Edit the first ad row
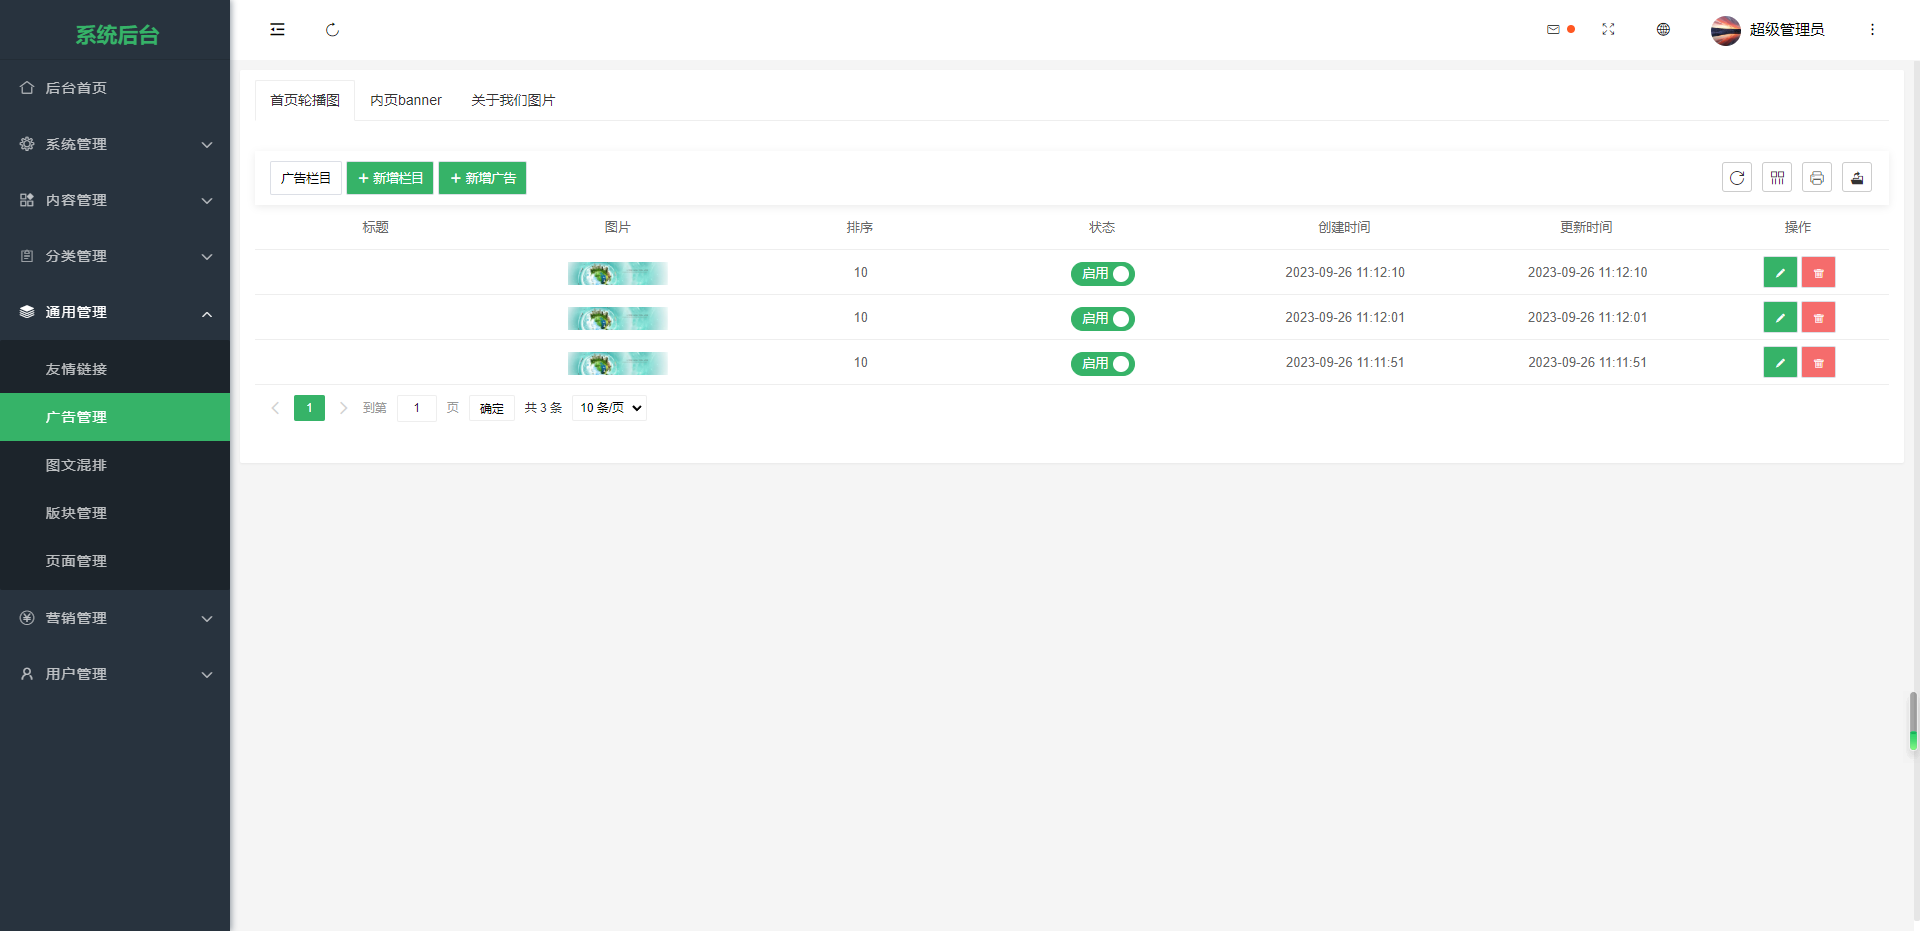Viewport: 1920px width, 931px height. [1780, 273]
